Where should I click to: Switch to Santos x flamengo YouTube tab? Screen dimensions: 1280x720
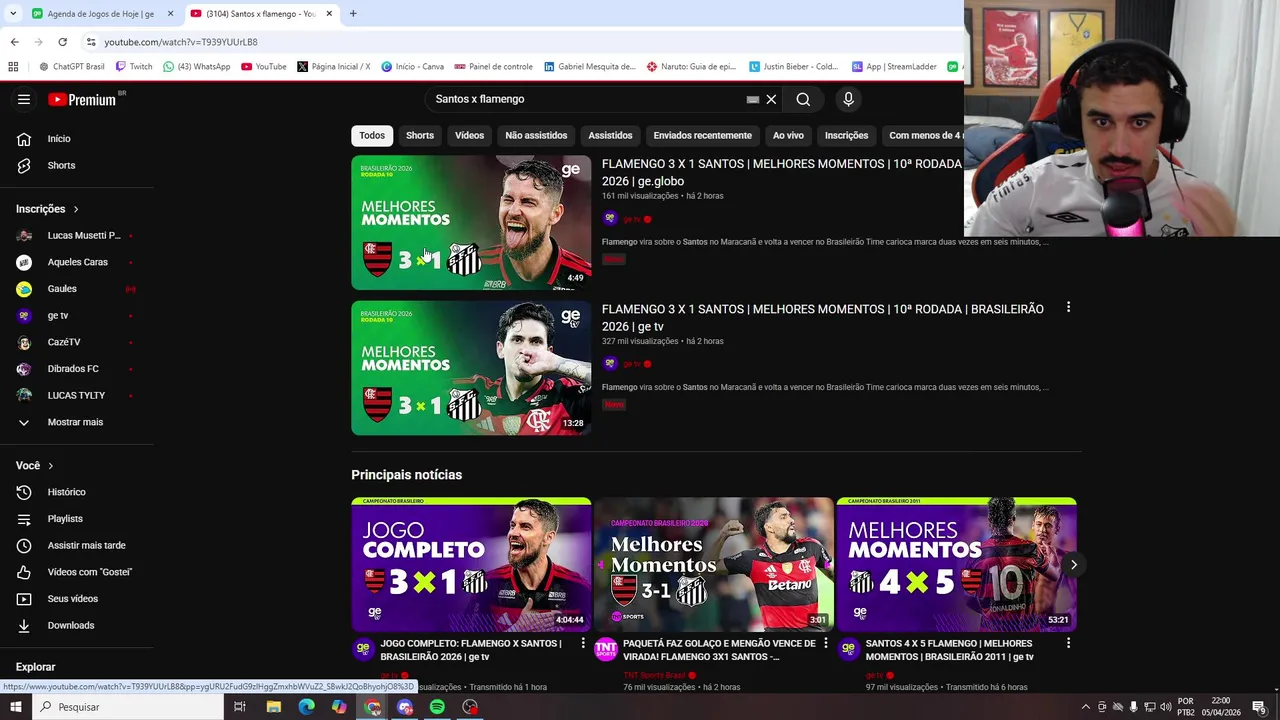[x=261, y=14]
